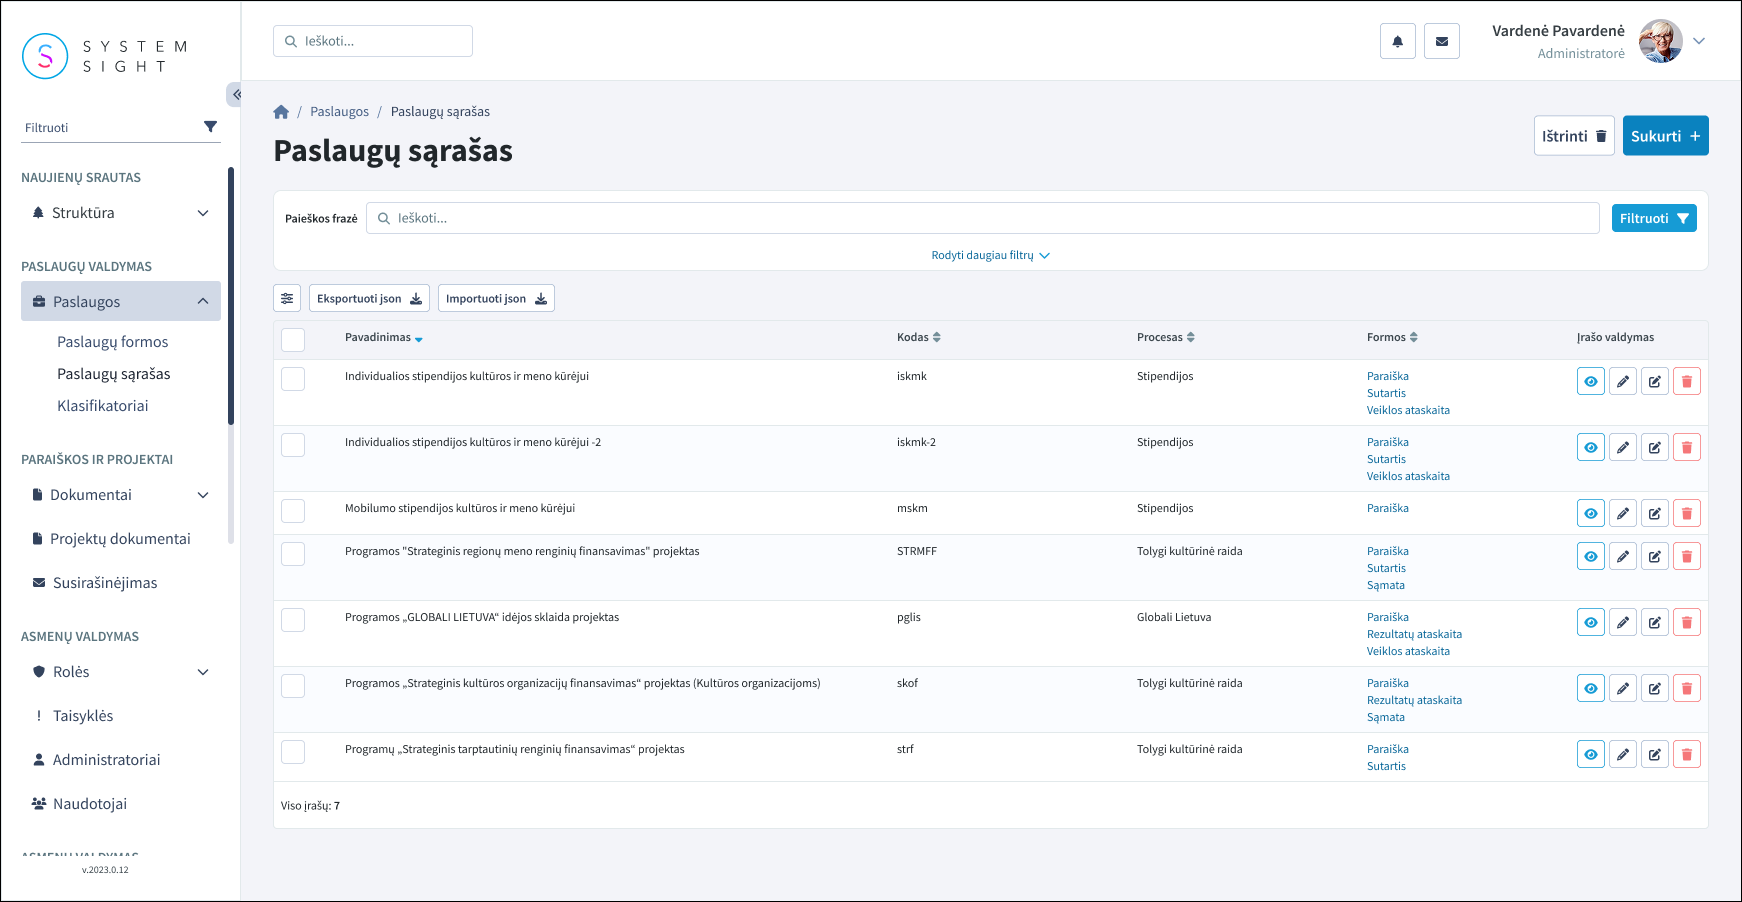Image resolution: width=1742 pixels, height=902 pixels.
Task: Expand the Dokumentai sidebar item
Action: tap(121, 495)
